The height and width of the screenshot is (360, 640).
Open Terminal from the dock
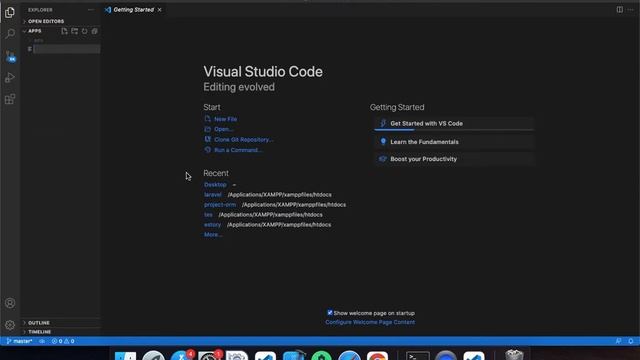(x=418, y=356)
